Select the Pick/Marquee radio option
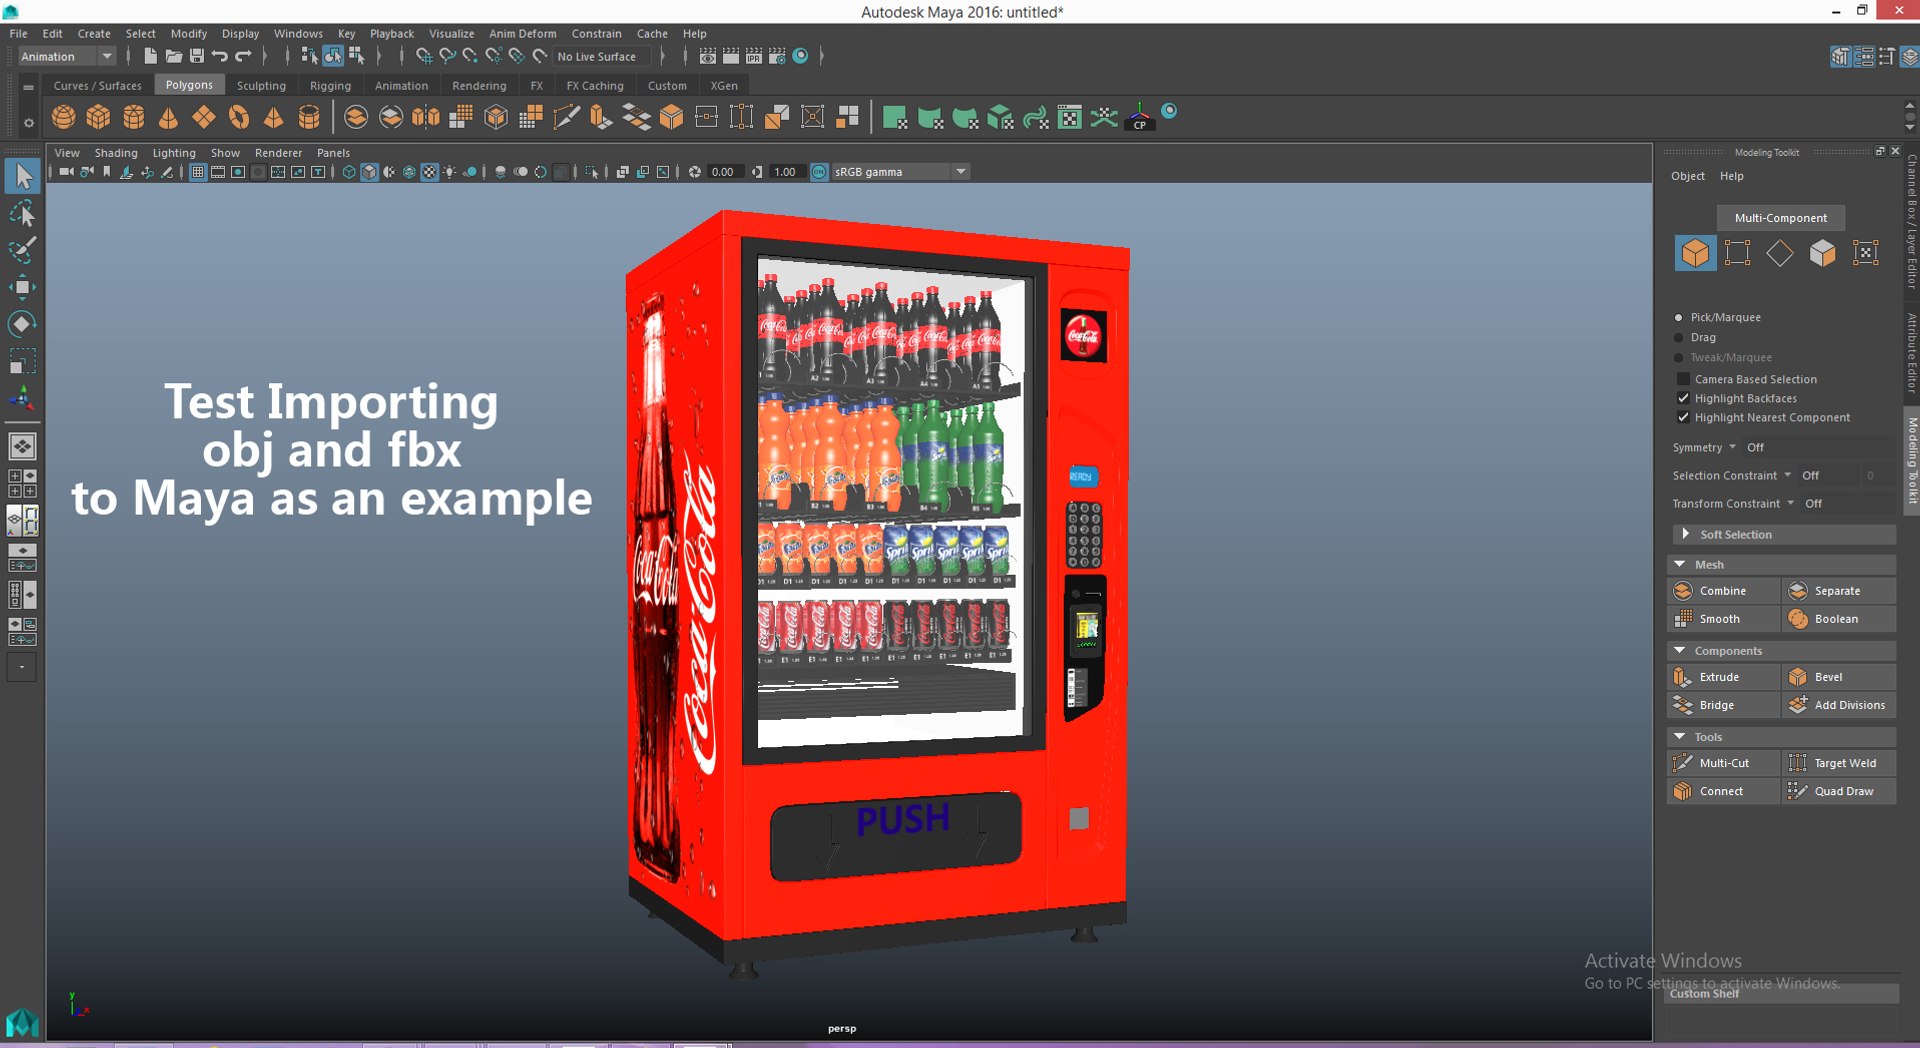 click(x=1679, y=317)
